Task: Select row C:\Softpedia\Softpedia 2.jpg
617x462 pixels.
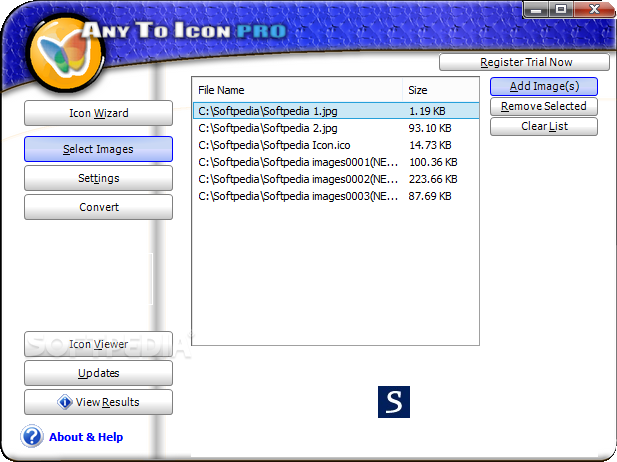Action: click(x=336, y=128)
